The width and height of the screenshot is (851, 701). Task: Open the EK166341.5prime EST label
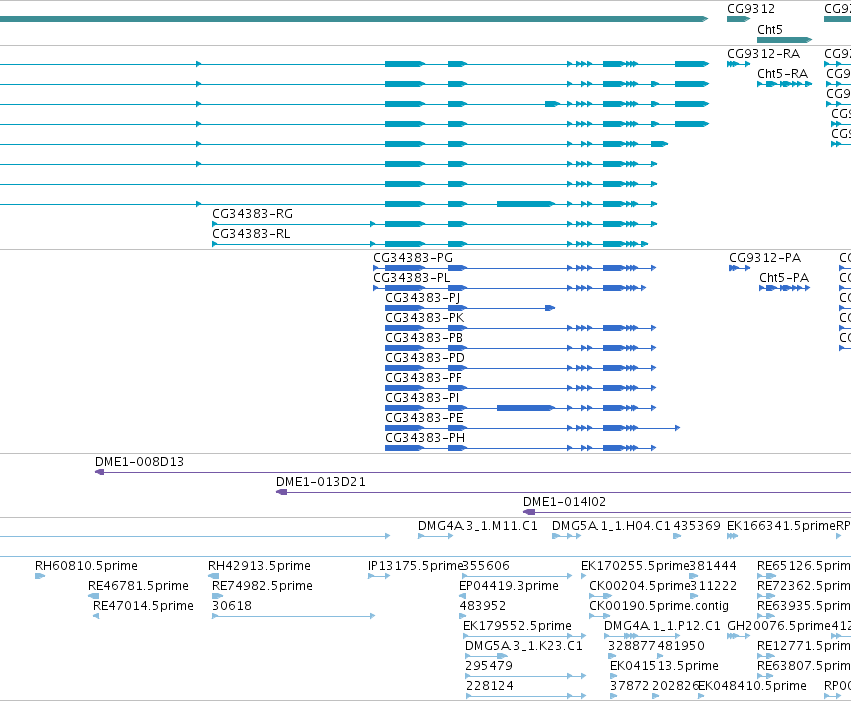[781, 526]
